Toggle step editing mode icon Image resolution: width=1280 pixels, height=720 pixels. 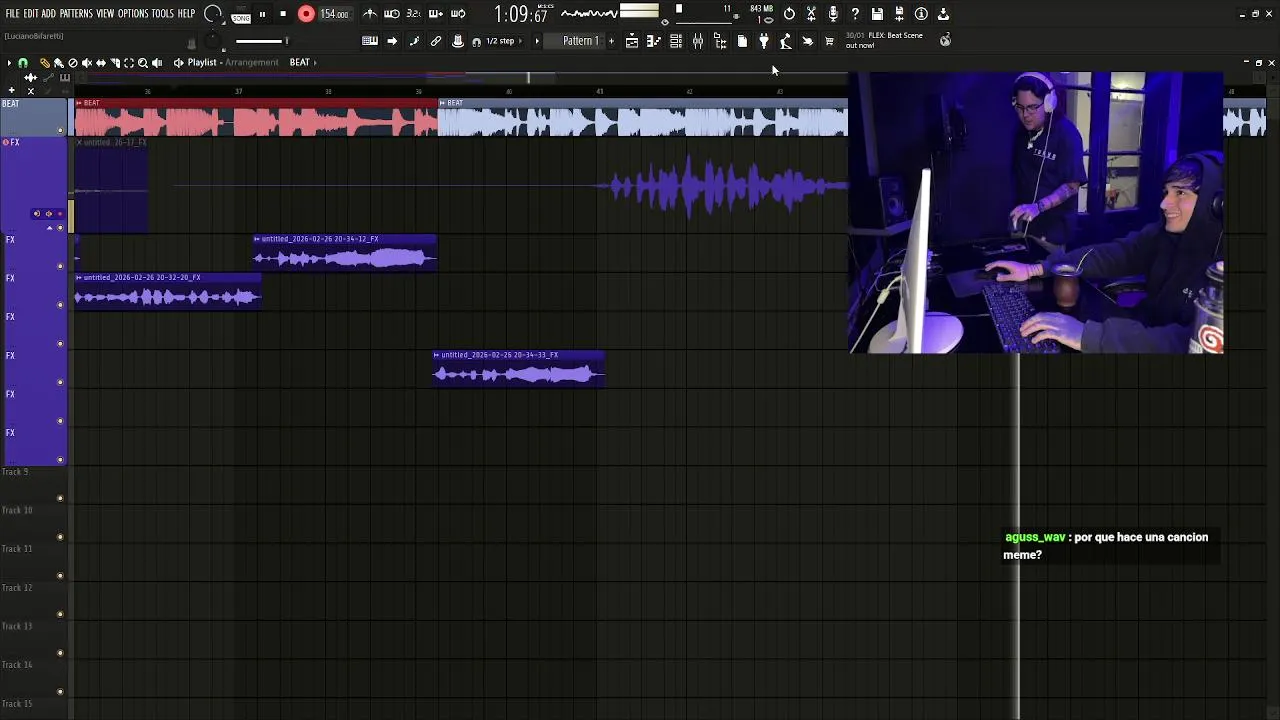(x=414, y=41)
